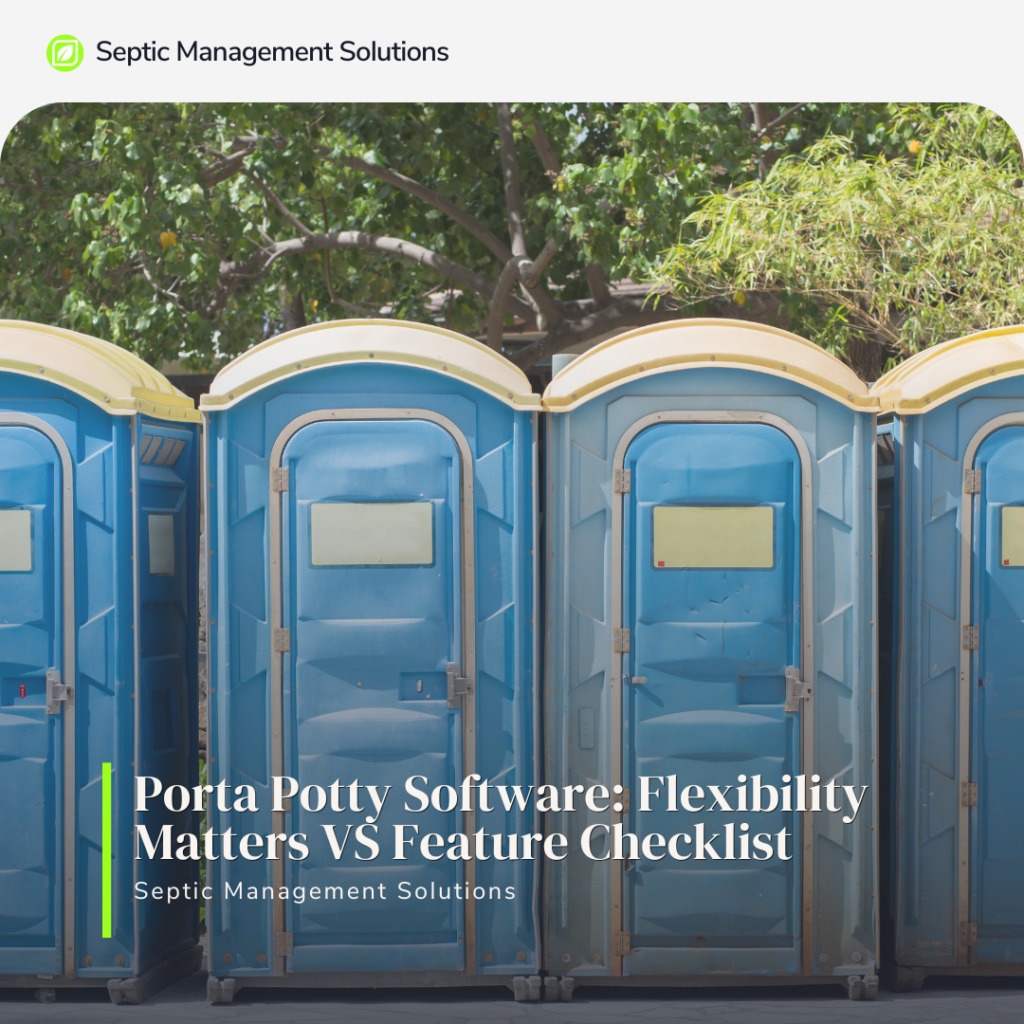Screen dimensions: 1024x1024
Task: Click the latch on the far-left toilet door
Action: (x=57, y=691)
